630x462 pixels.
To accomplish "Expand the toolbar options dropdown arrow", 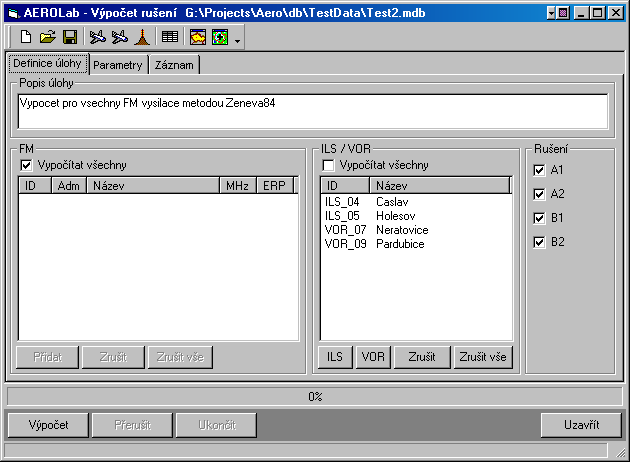I will point(237,39).
